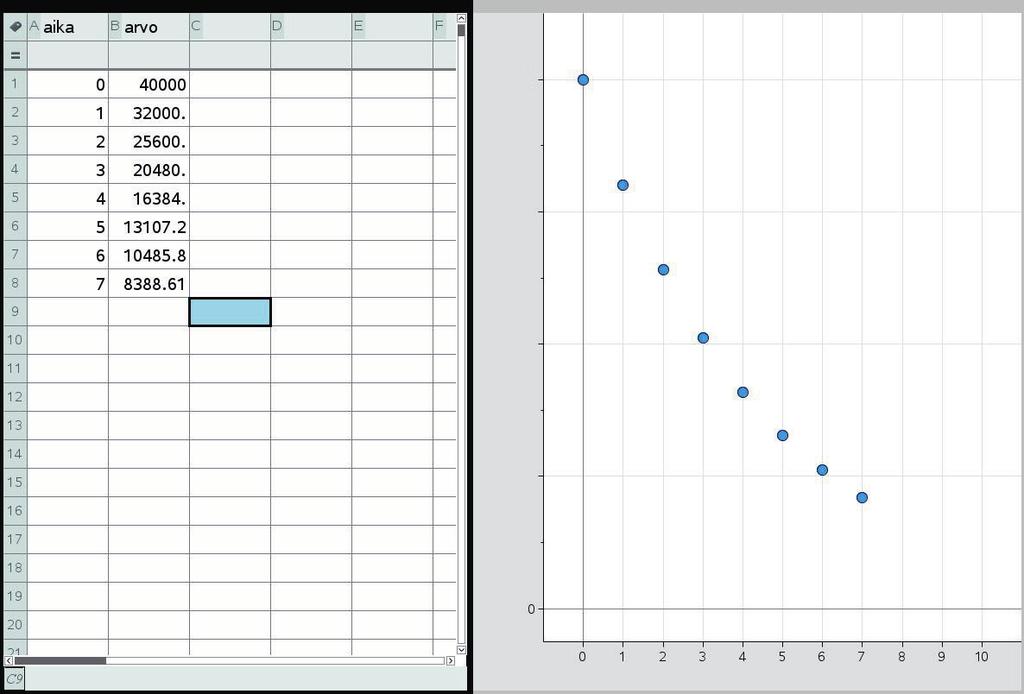
Task: Select aika cell with value 1
Action: tap(68, 113)
